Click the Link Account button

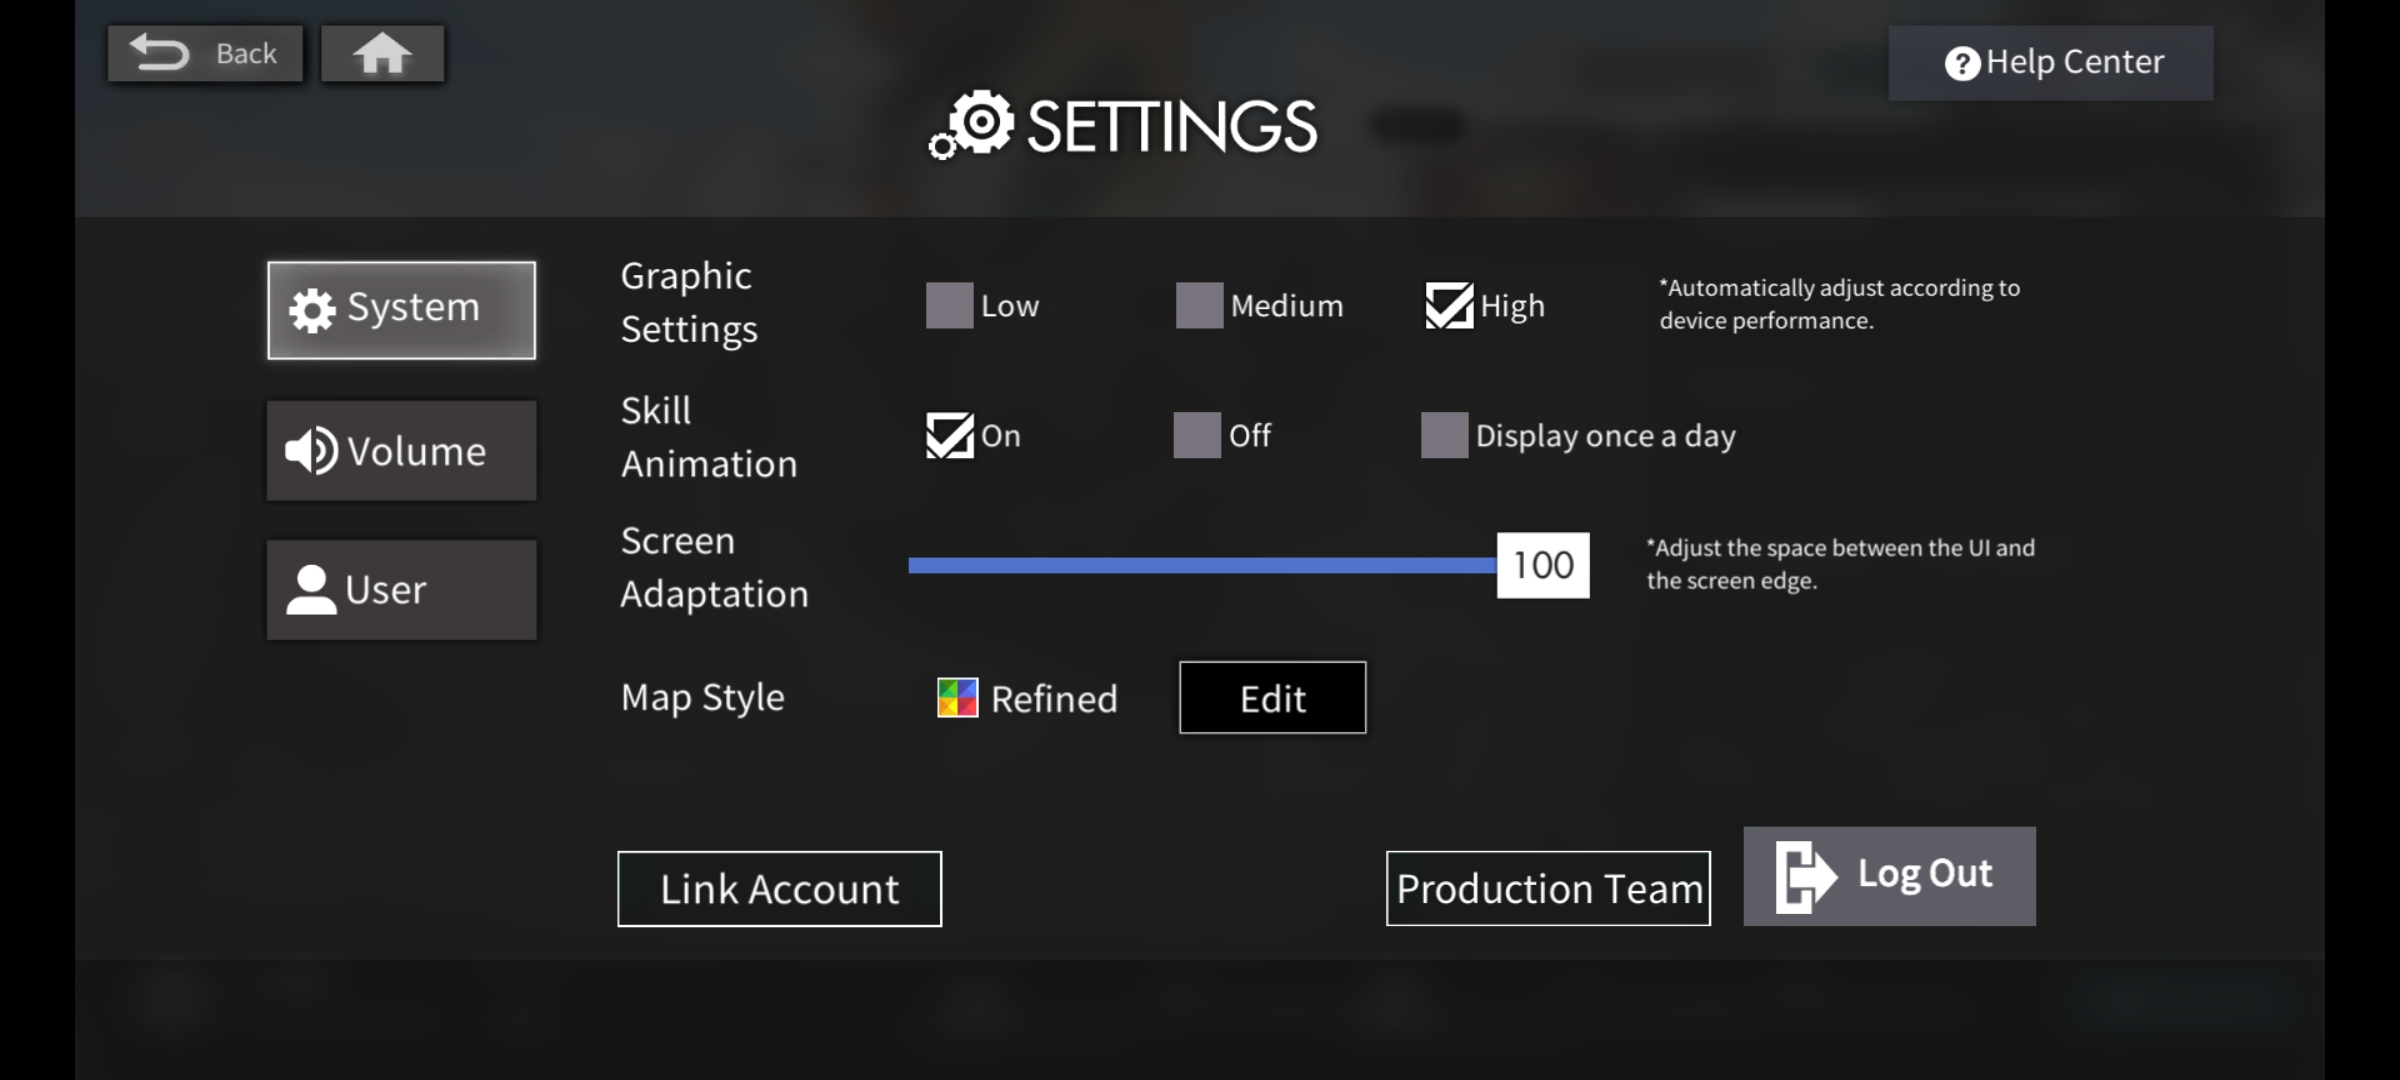779,887
